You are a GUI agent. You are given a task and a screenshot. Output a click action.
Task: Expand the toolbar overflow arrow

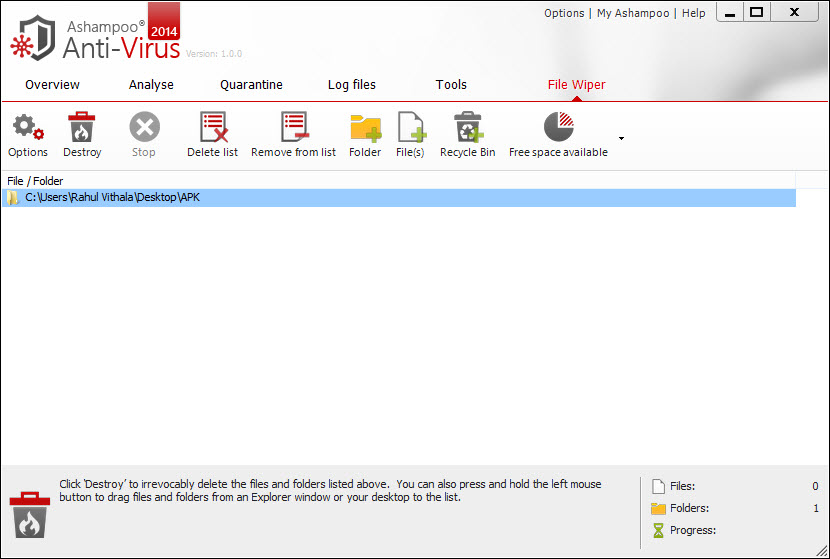[621, 139]
